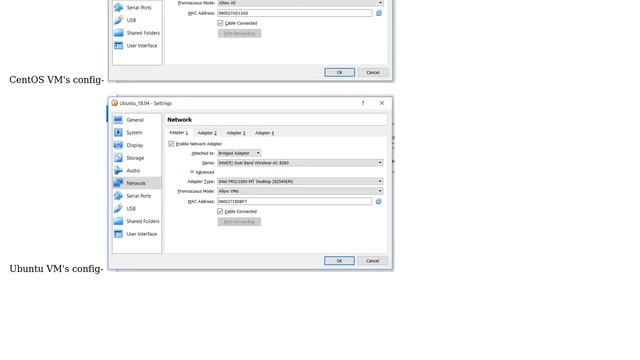
Task: Click OK in Ubuntu settings dialog
Action: click(339, 261)
